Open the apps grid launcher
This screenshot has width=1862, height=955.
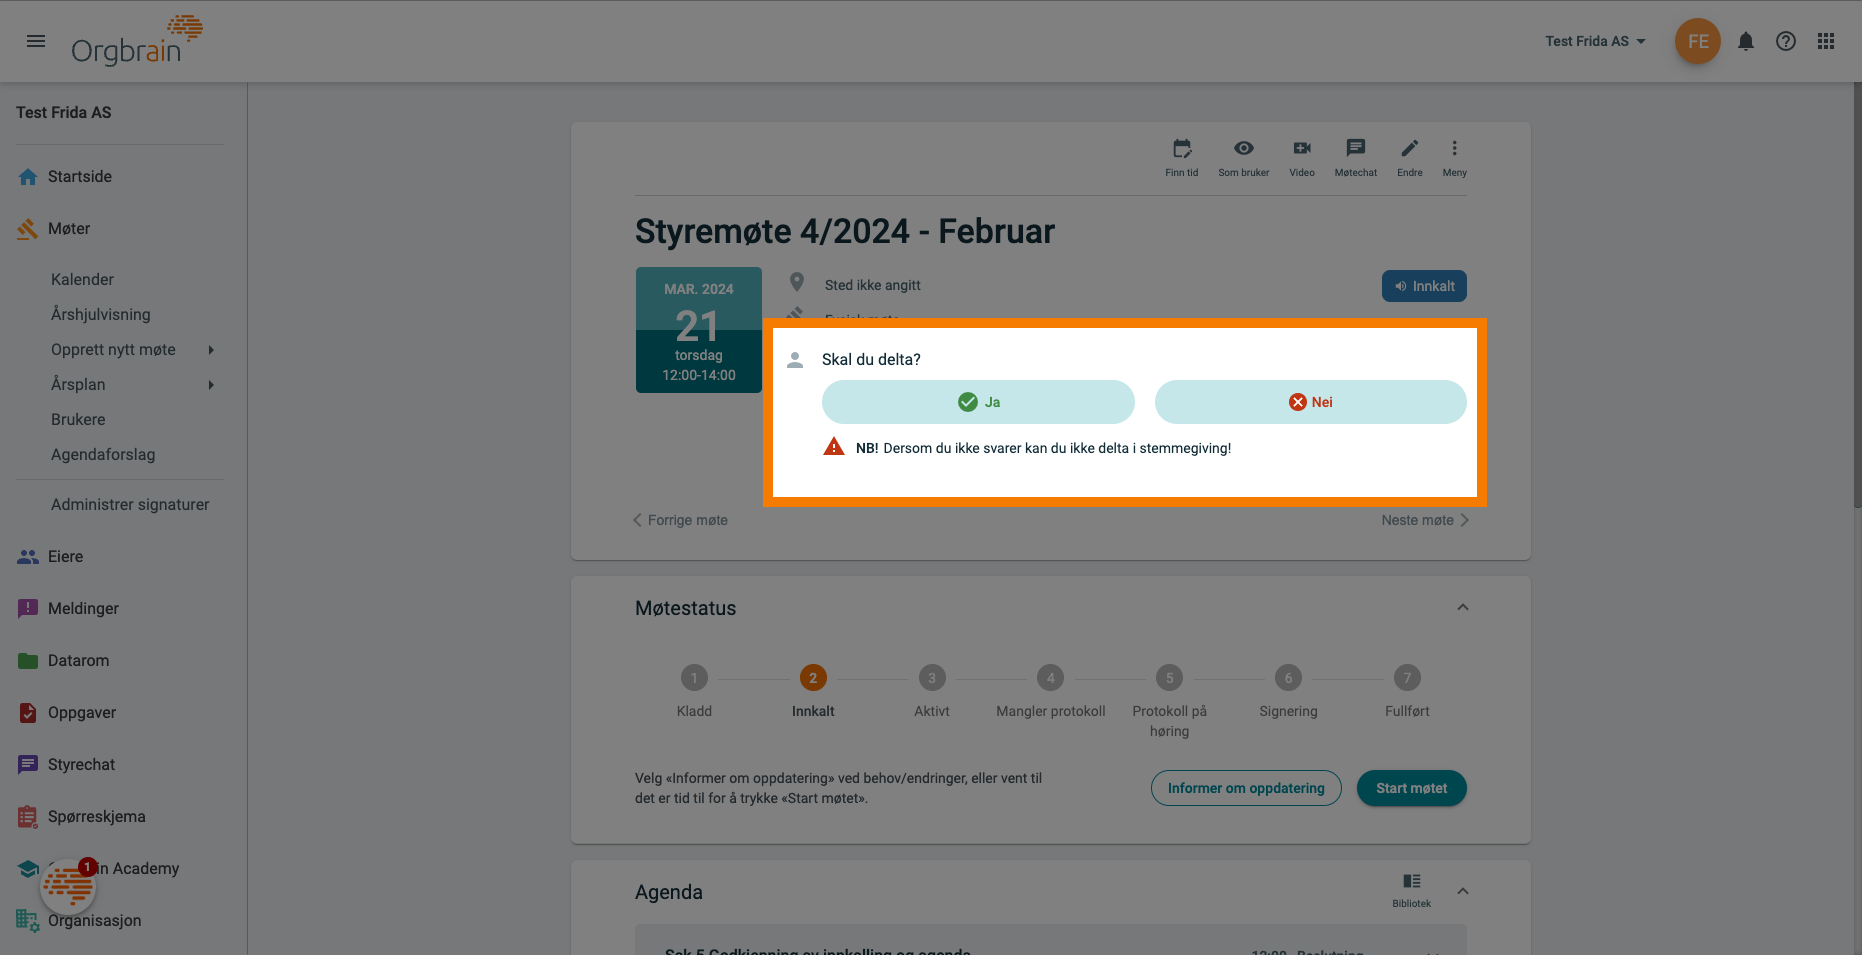coord(1826,41)
